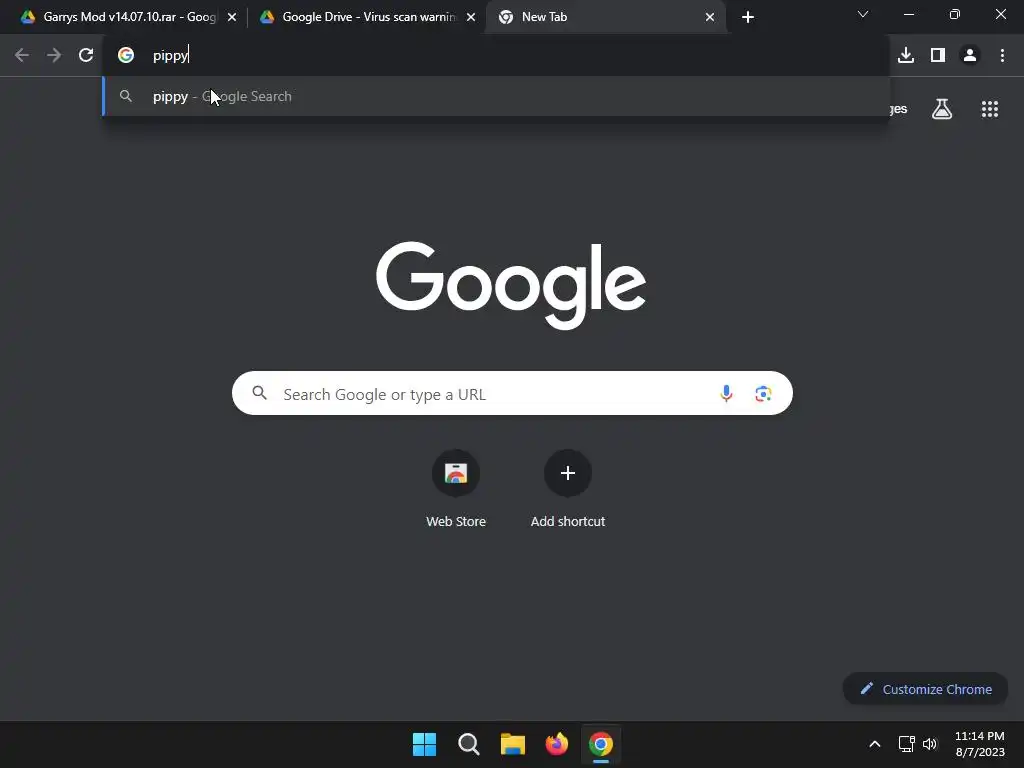Image resolution: width=1024 pixels, height=768 pixels.
Task: Click the Search Google or type a URL box
Action: (x=512, y=393)
